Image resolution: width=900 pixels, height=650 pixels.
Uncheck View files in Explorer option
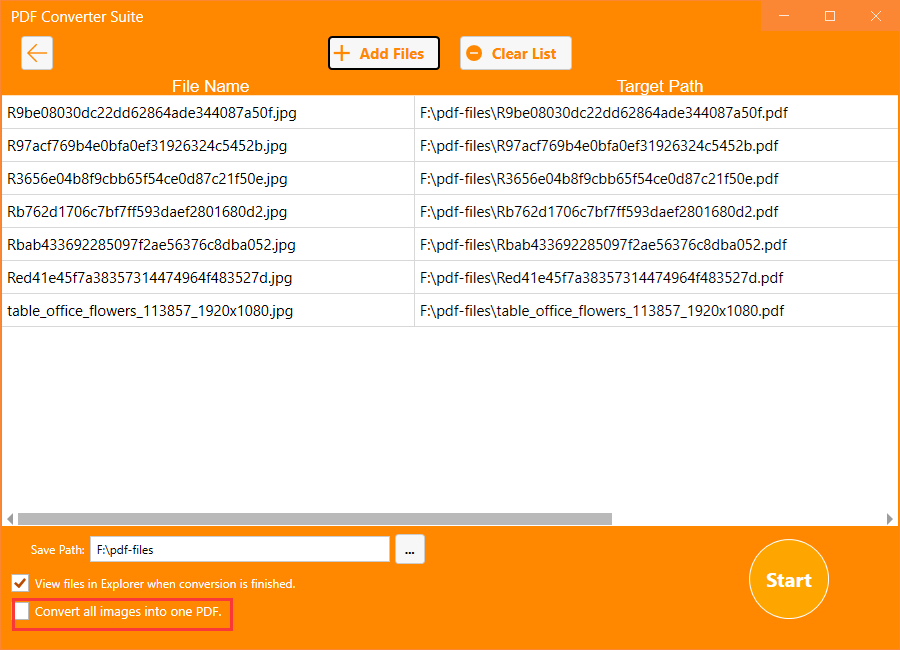pyautogui.click(x=20, y=583)
